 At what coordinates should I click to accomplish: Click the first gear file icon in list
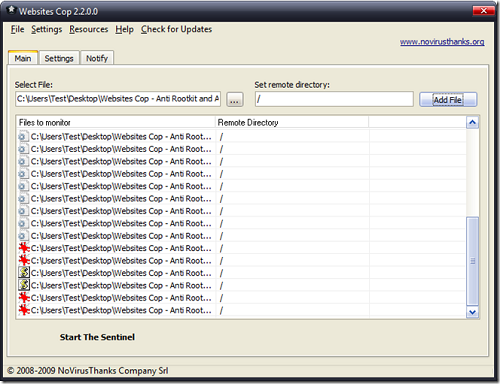click(23, 137)
